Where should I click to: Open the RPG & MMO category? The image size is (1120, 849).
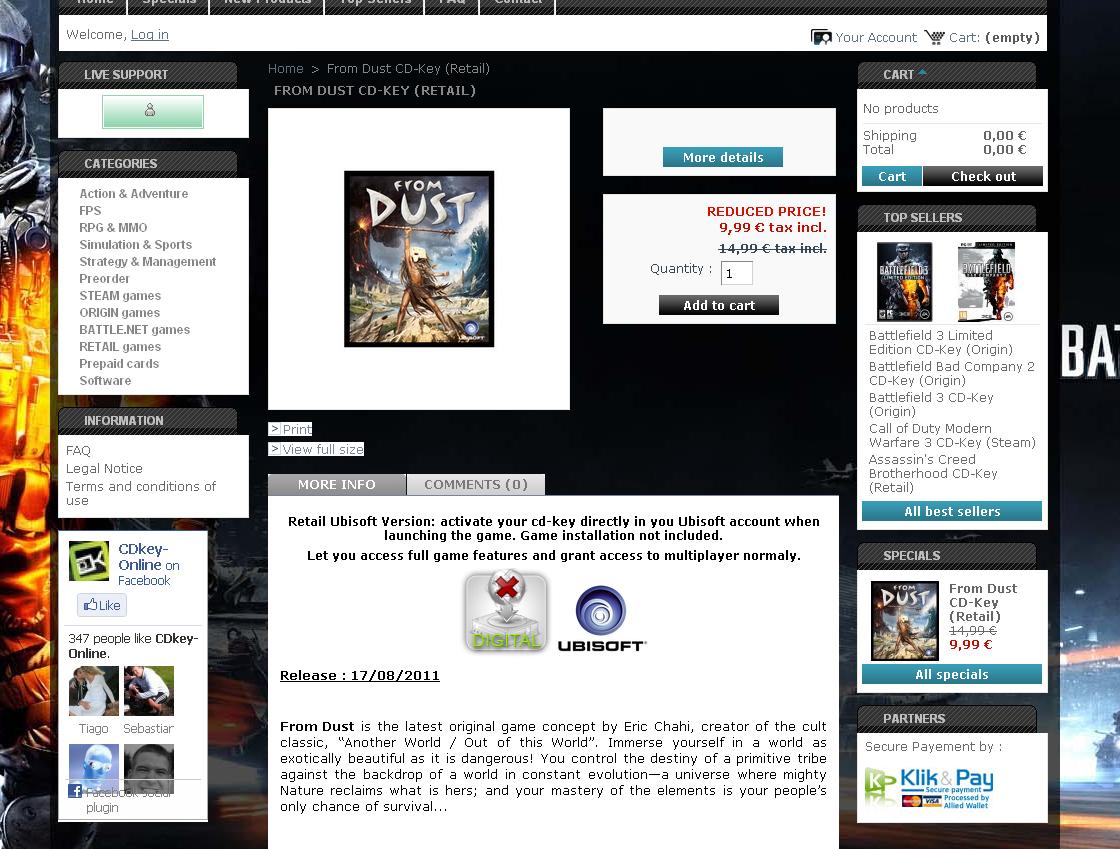coord(113,228)
